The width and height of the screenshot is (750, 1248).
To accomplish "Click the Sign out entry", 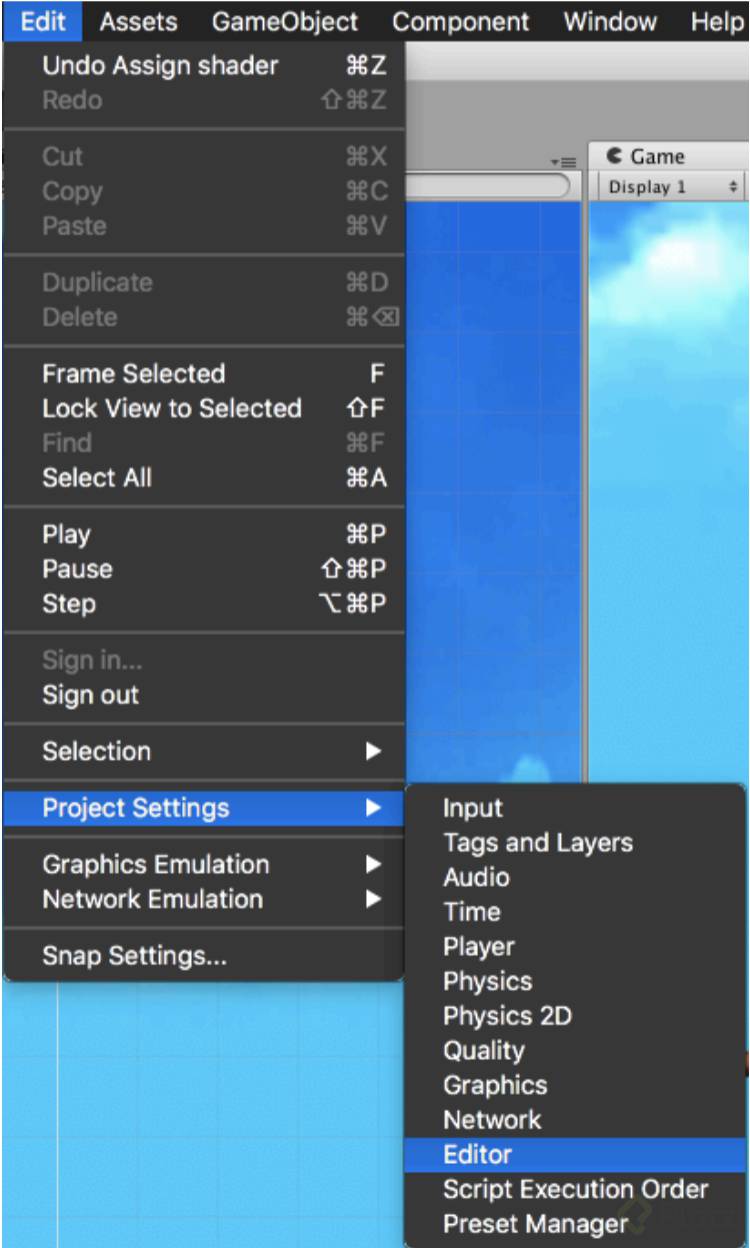I will point(91,696).
